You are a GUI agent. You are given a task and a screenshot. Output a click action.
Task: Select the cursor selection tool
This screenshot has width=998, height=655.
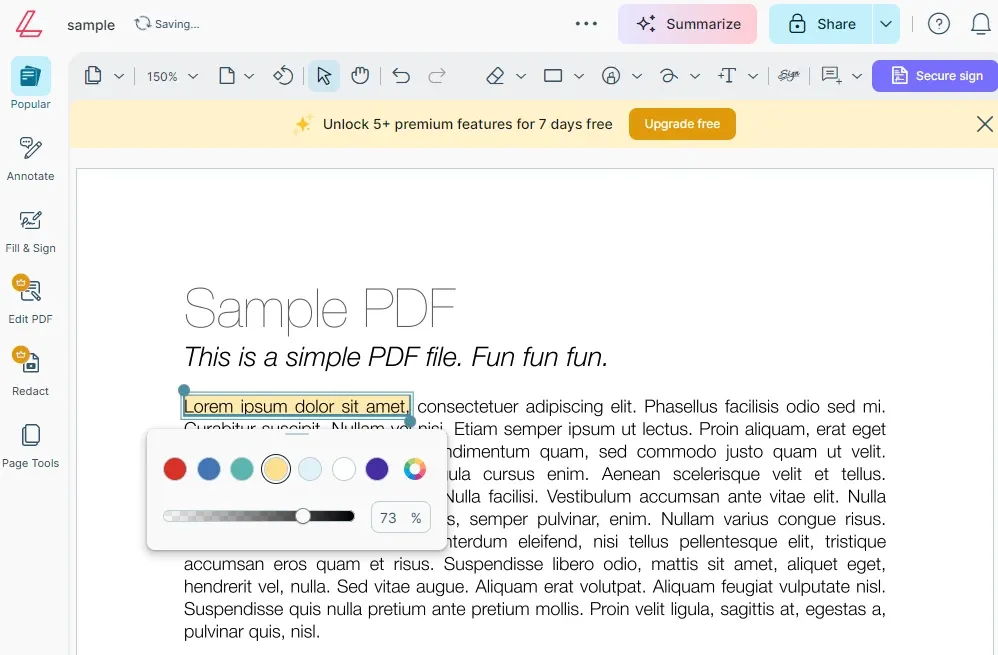tap(322, 75)
